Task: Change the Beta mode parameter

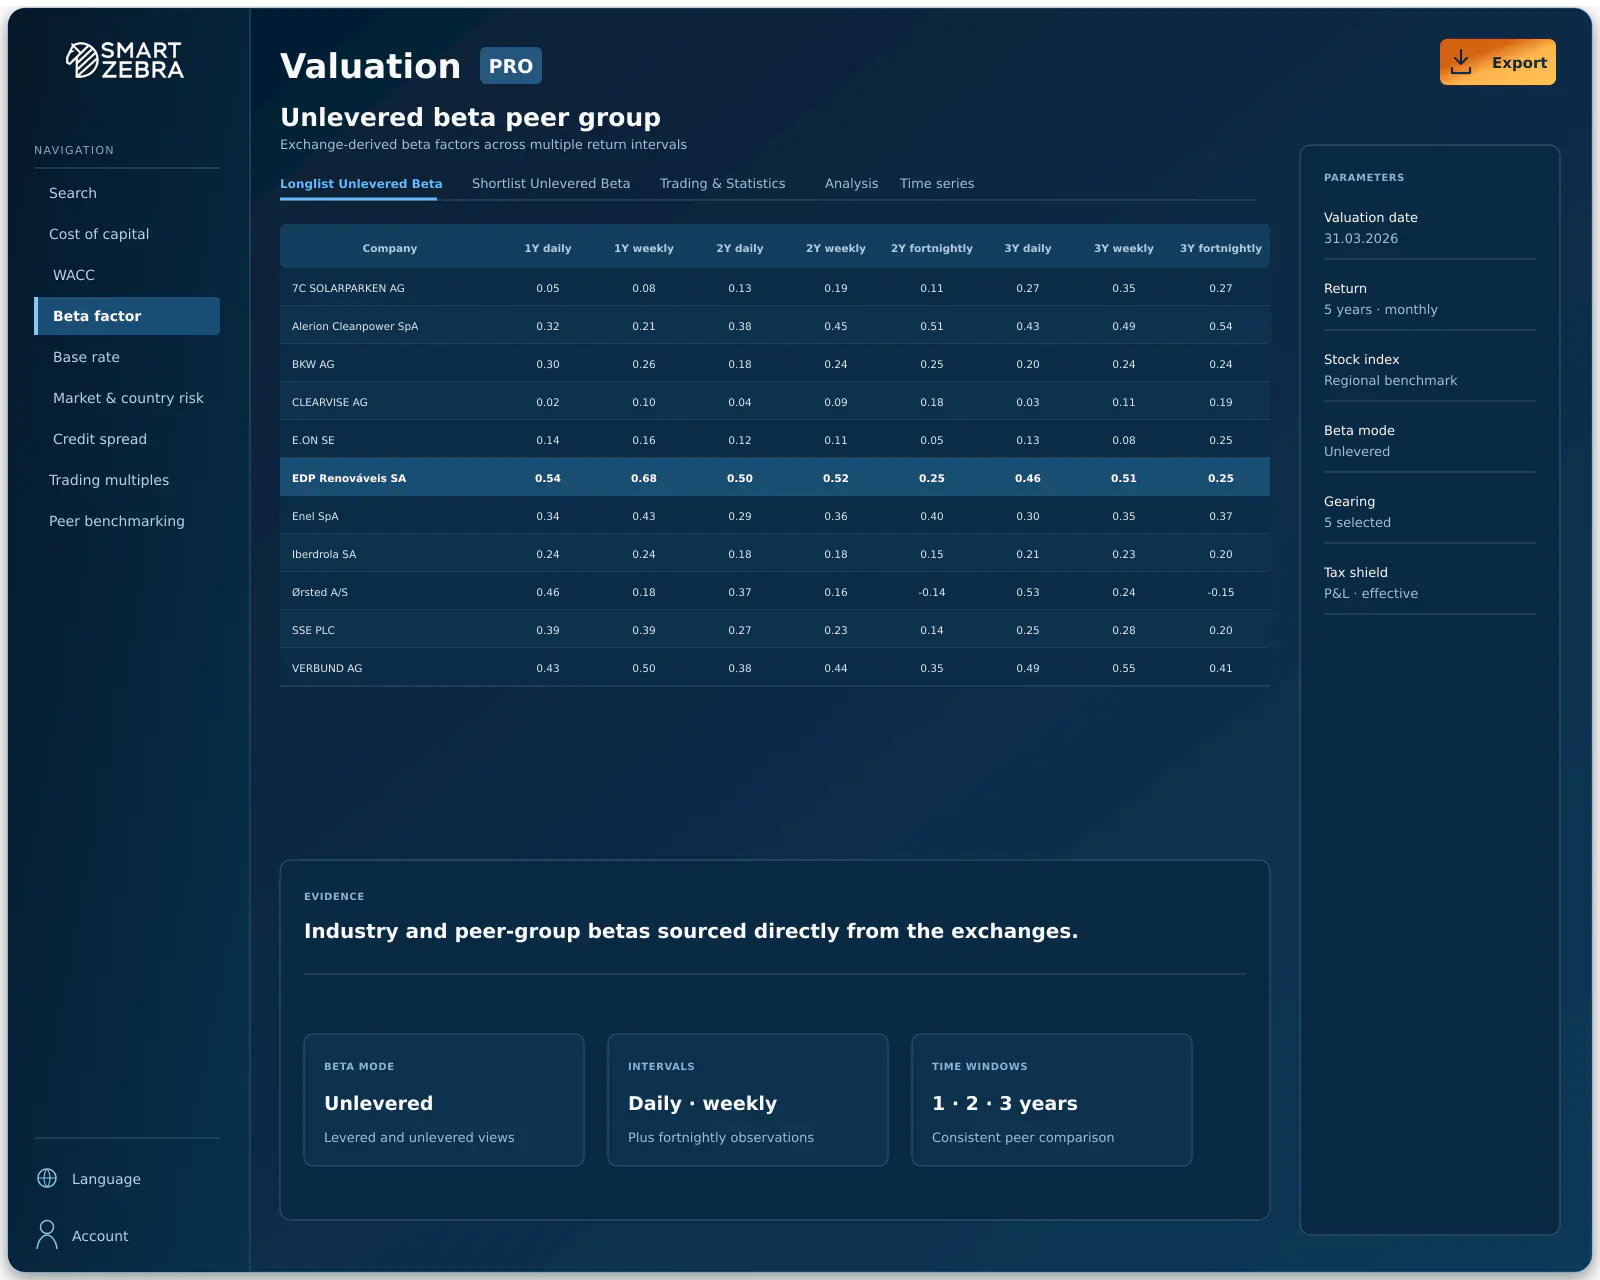Action: (x=1429, y=441)
